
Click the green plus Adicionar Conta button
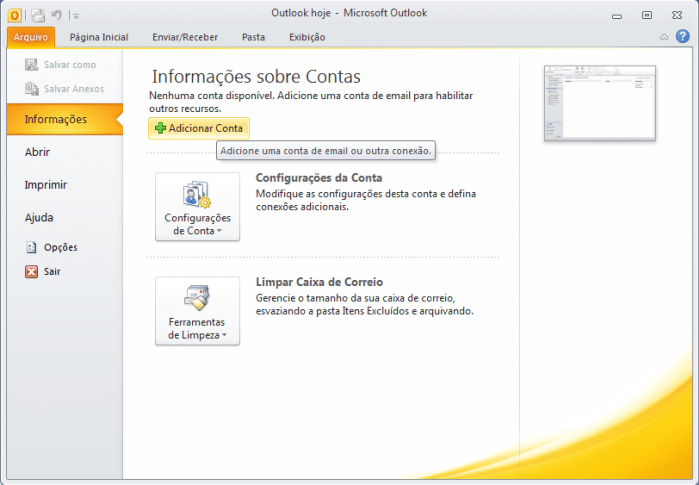coord(198,128)
